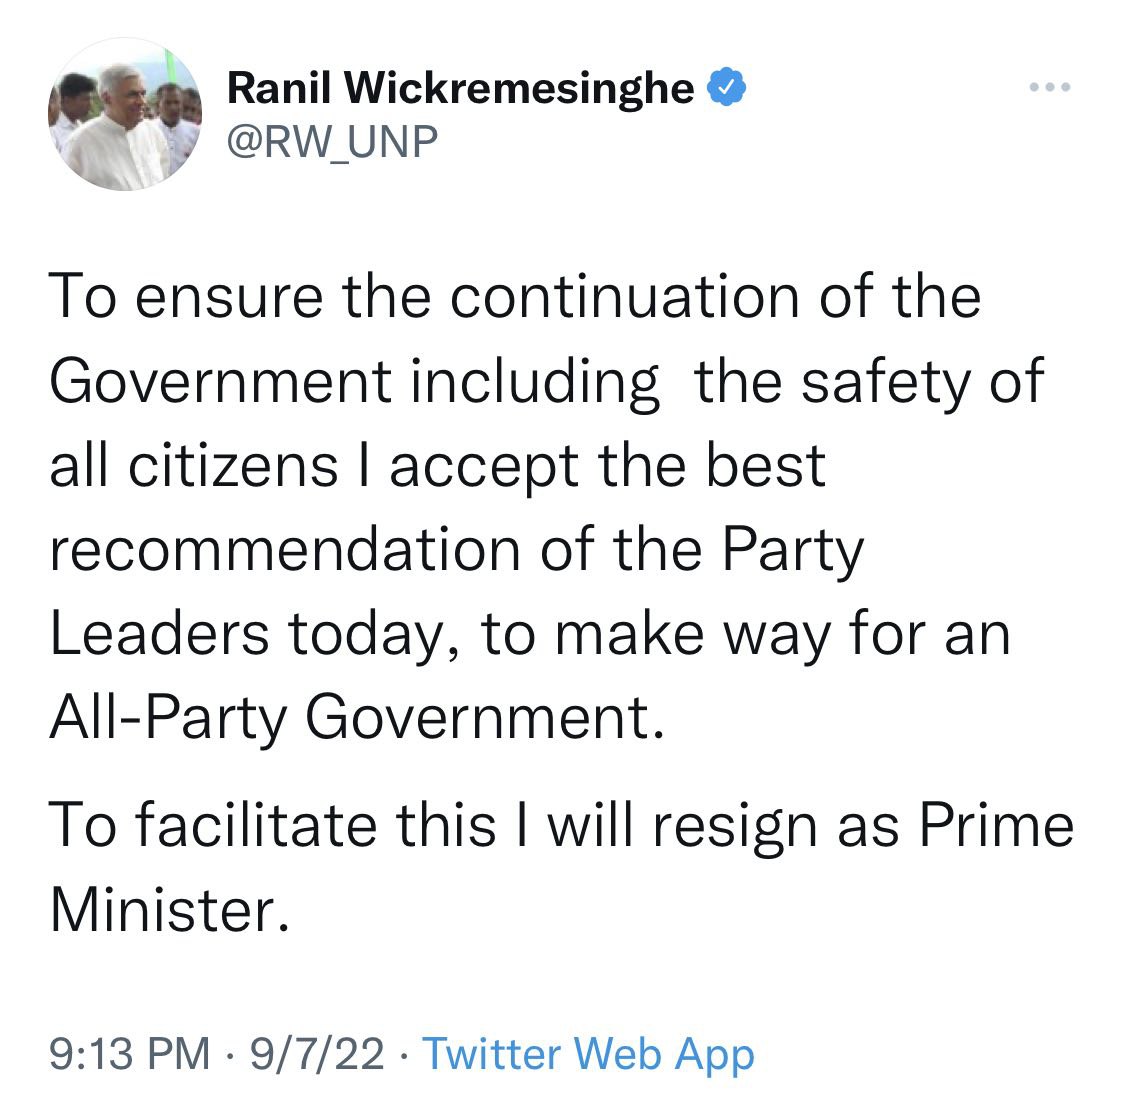
Task: Open the three-dot more options menu
Action: point(1050,88)
